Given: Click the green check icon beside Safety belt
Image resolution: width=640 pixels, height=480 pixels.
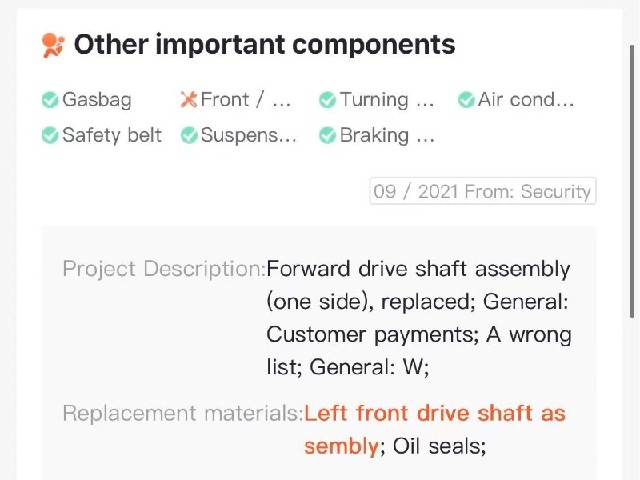Looking at the screenshot, I should pyautogui.click(x=50, y=136).
